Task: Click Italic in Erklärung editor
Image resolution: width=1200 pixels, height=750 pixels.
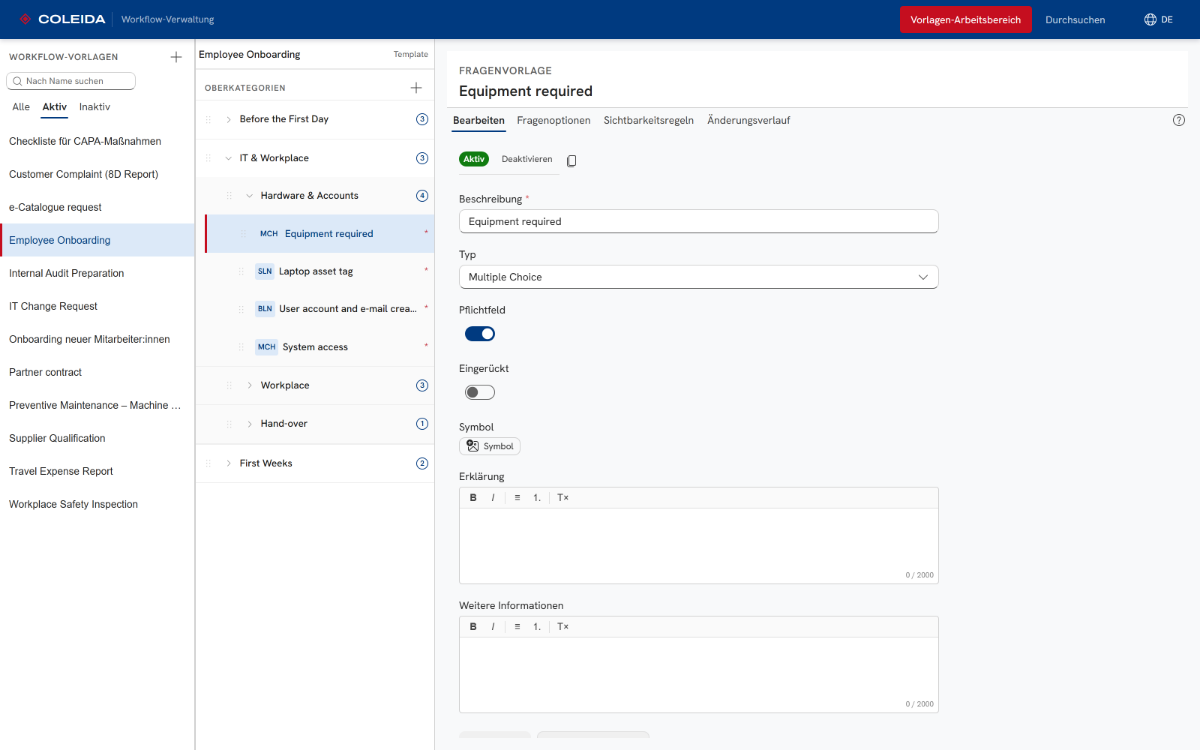Action: click(493, 498)
